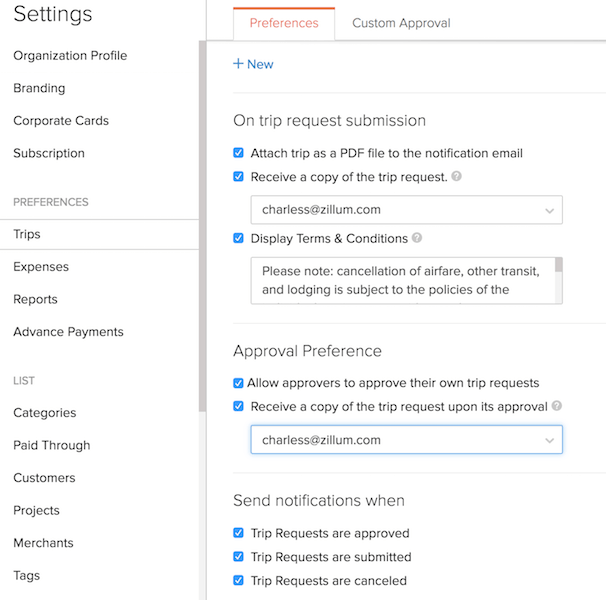The image size is (606, 600).
Task: Uncheck Attach trip as a PDF file checkbox
Action: (238, 153)
